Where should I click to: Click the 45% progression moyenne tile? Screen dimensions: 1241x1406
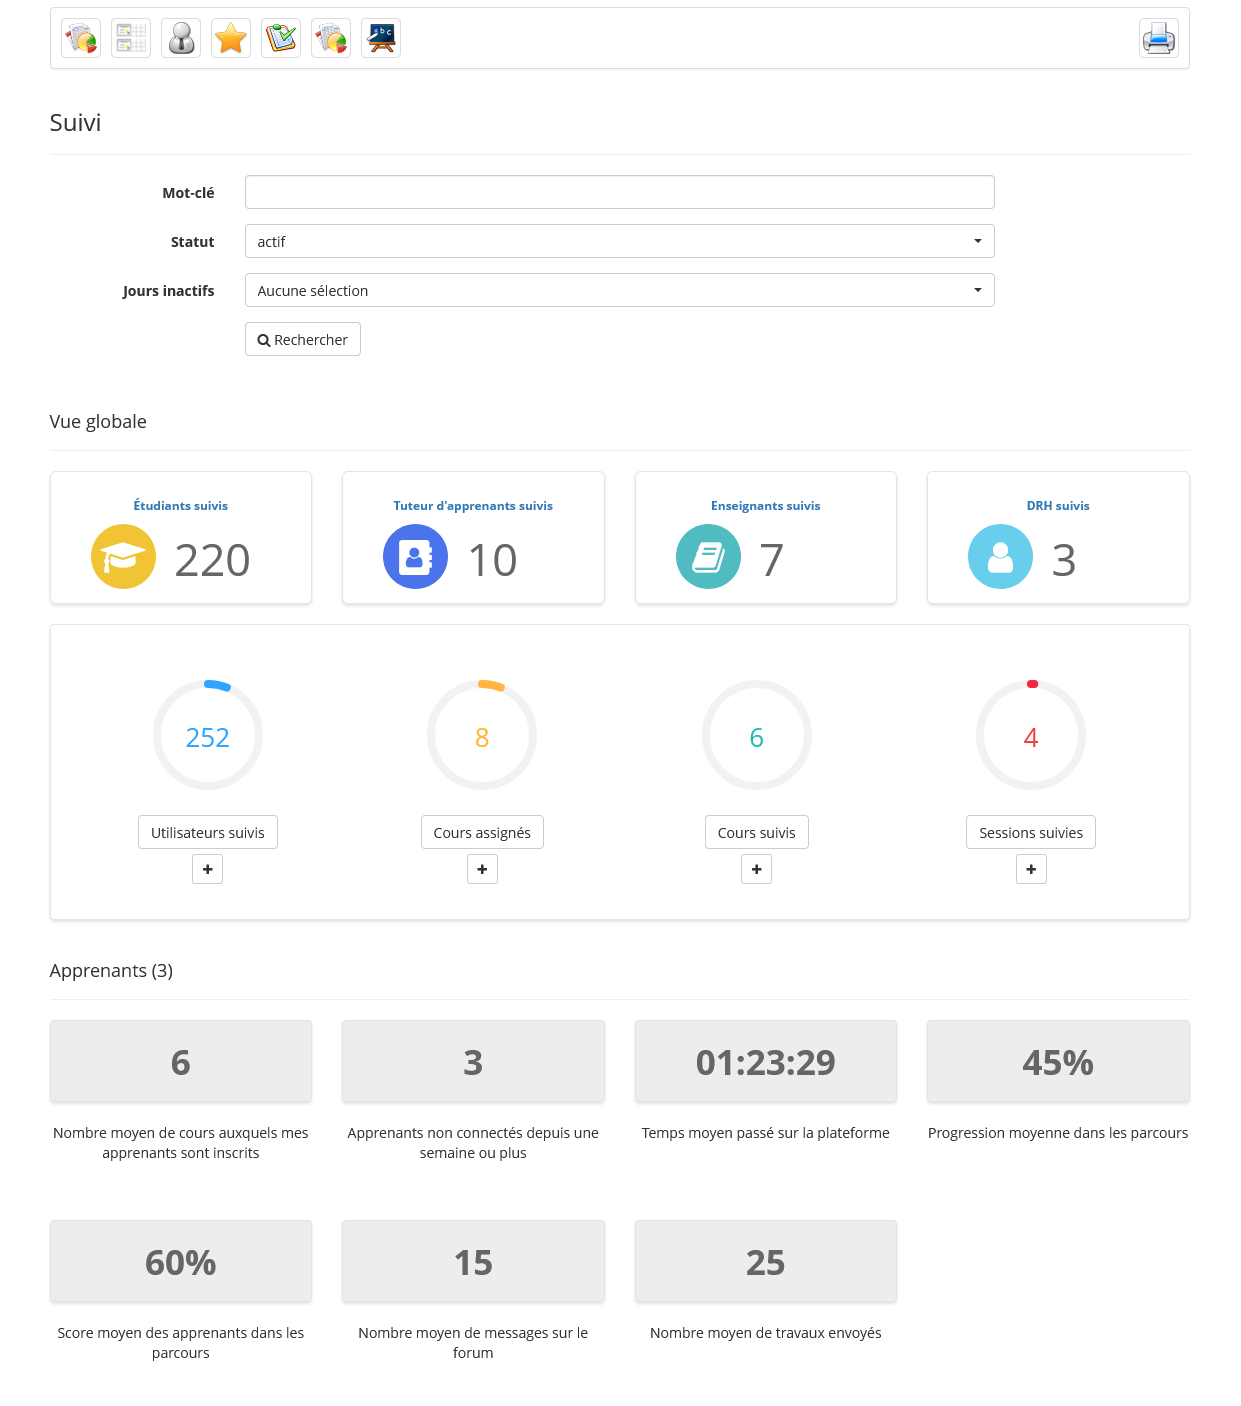[x=1057, y=1061]
